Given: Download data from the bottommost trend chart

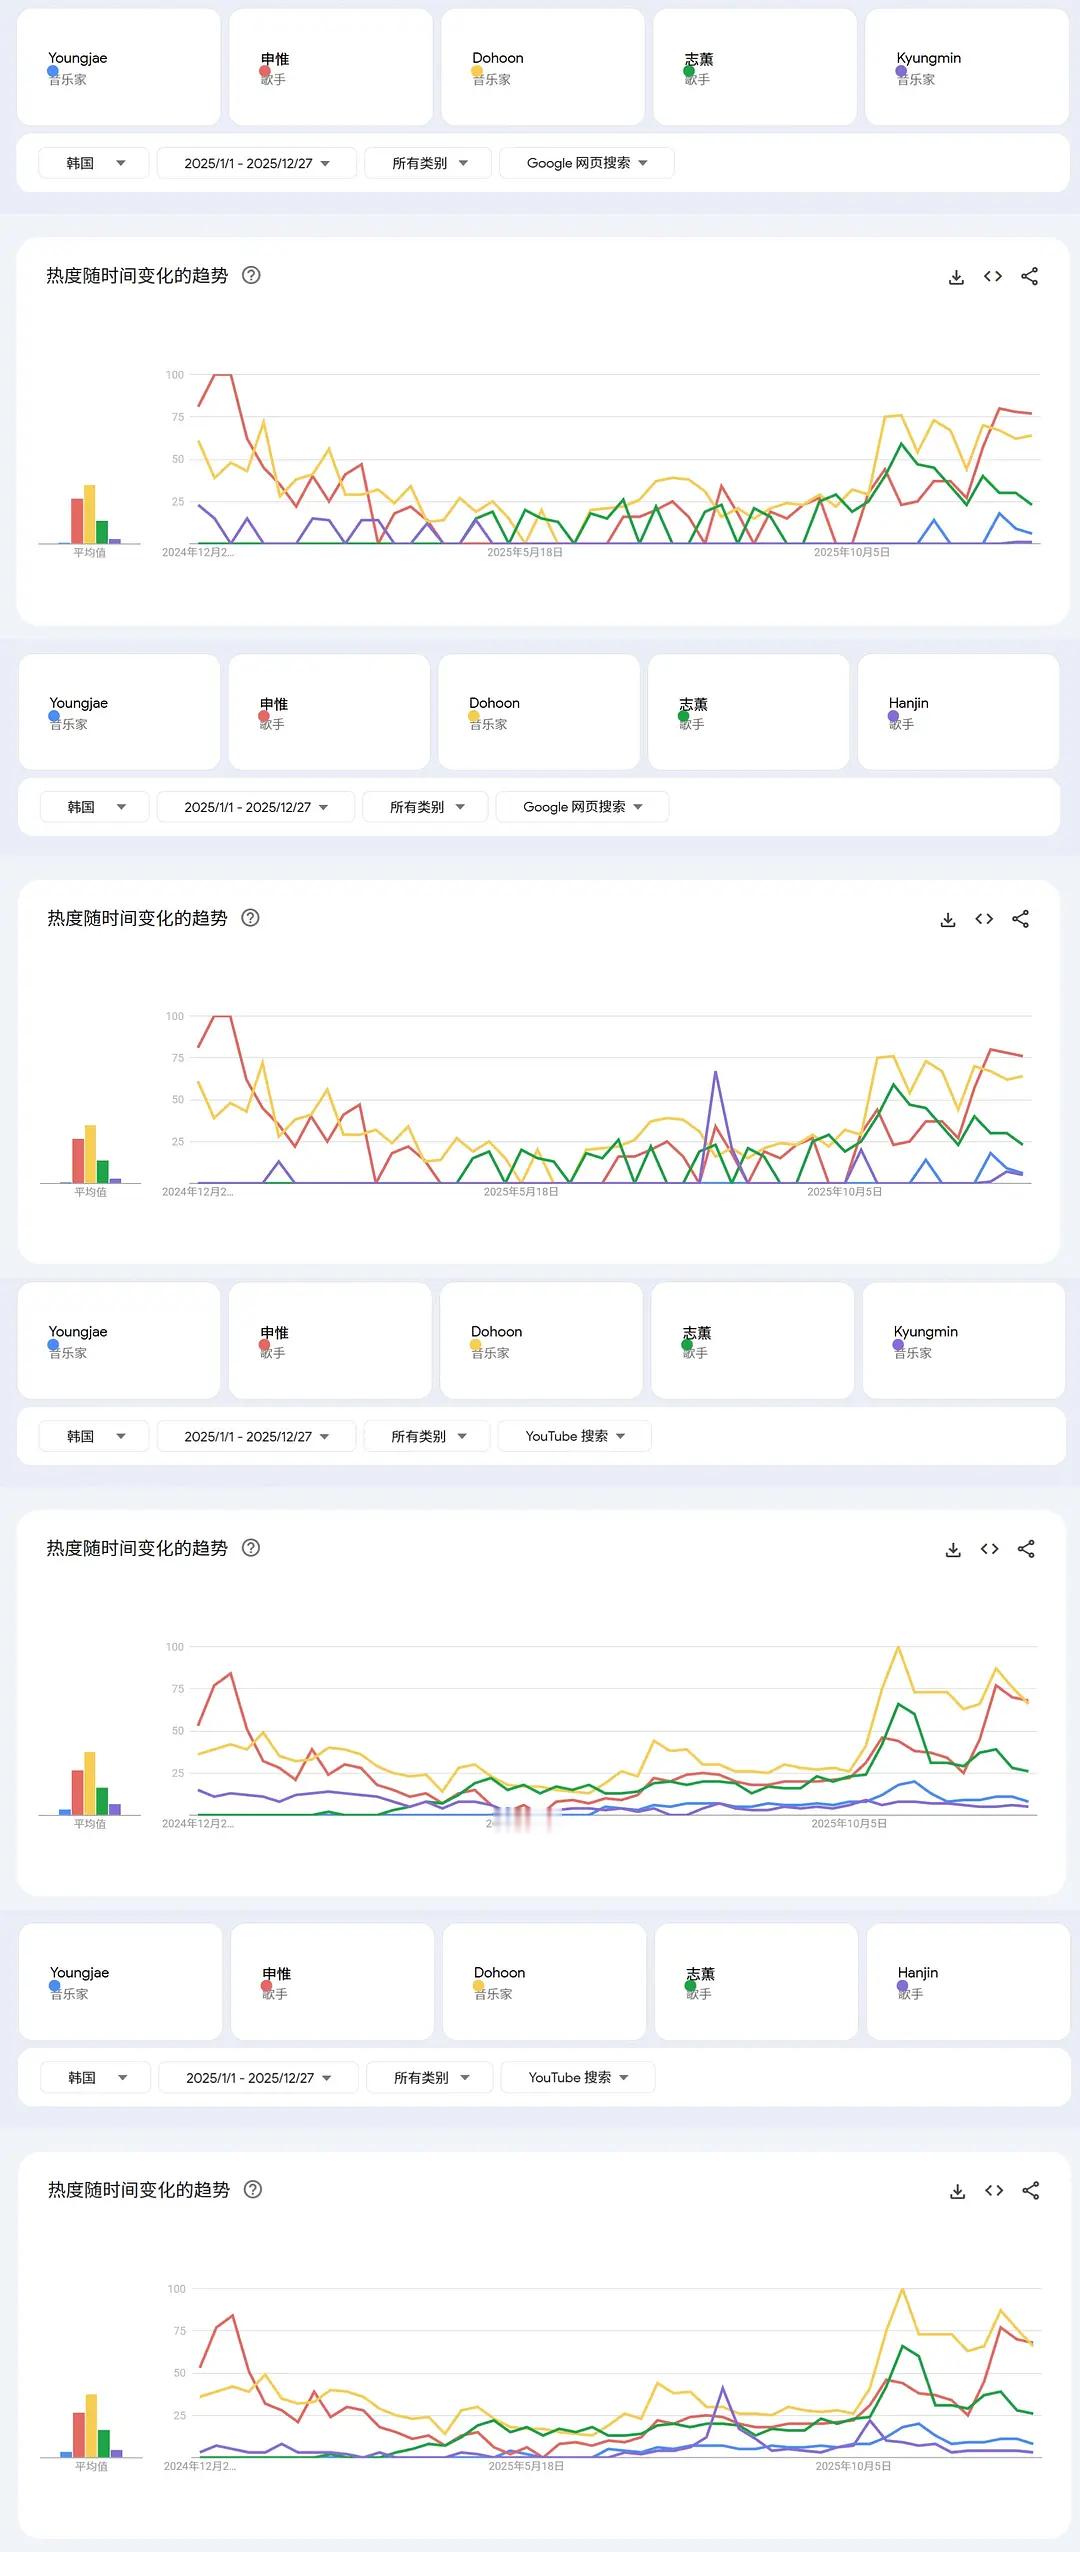Looking at the screenshot, I should pyautogui.click(x=957, y=2191).
